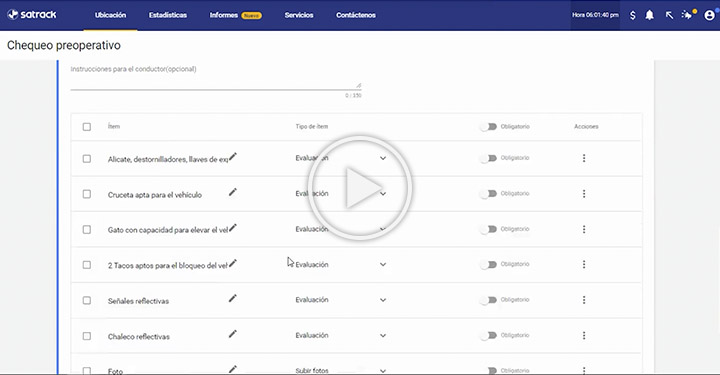Edit the Chaleco reflectivas item name
Viewport: 720px width, 375px height.
233,334
